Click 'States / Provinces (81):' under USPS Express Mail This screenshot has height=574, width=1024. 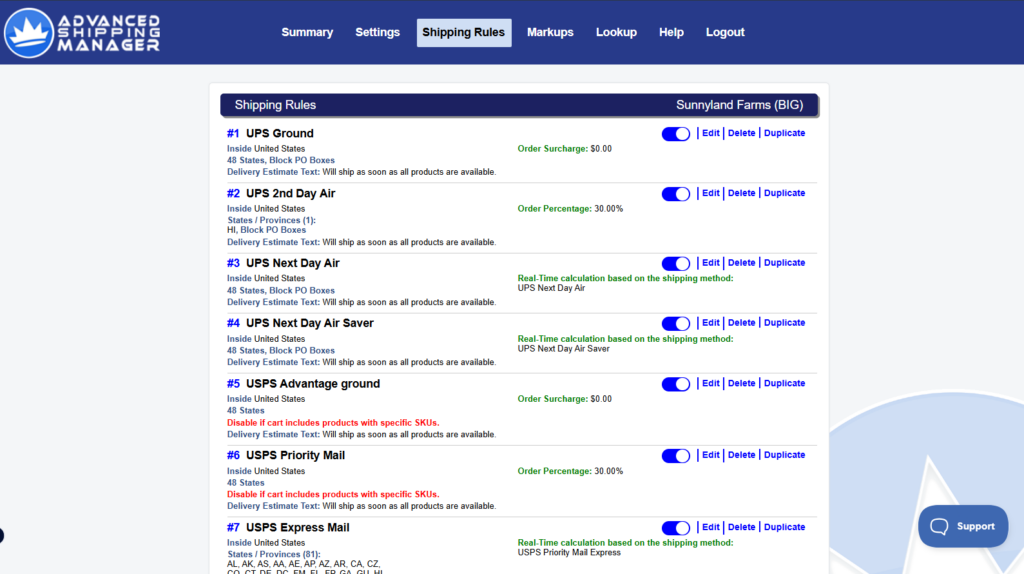pos(274,554)
